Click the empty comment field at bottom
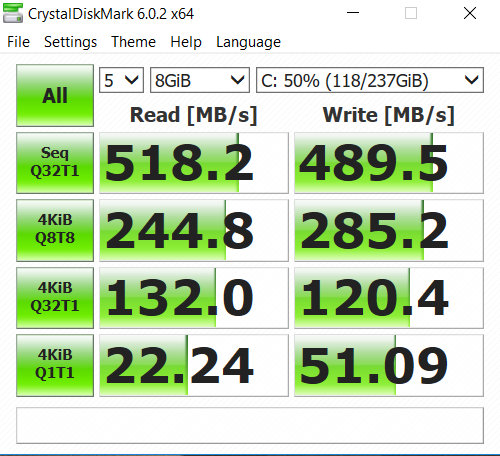Image resolution: width=500 pixels, height=456 pixels. [x=250, y=425]
